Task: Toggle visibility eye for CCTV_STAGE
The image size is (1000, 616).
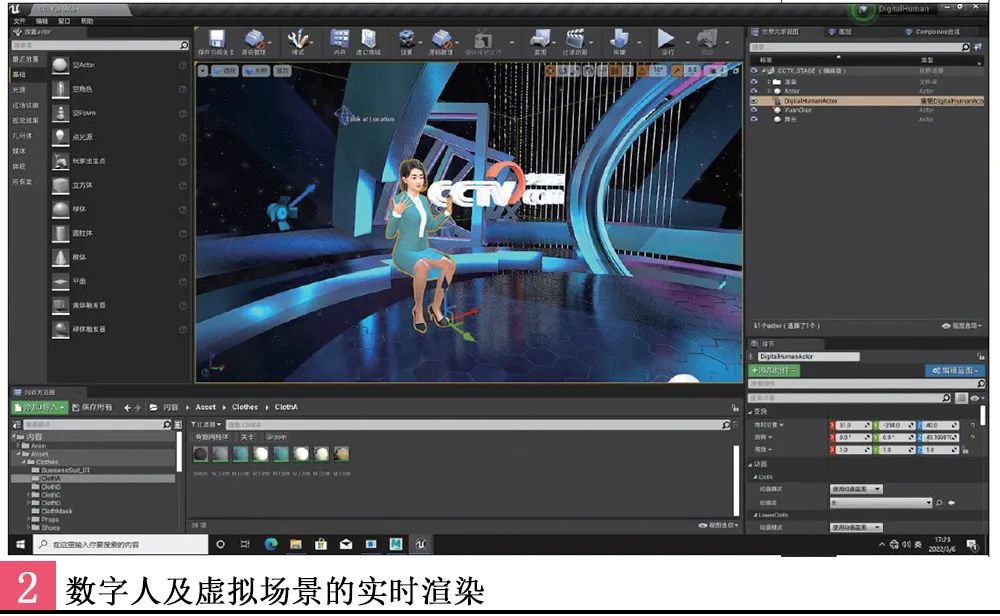Action: coord(755,71)
